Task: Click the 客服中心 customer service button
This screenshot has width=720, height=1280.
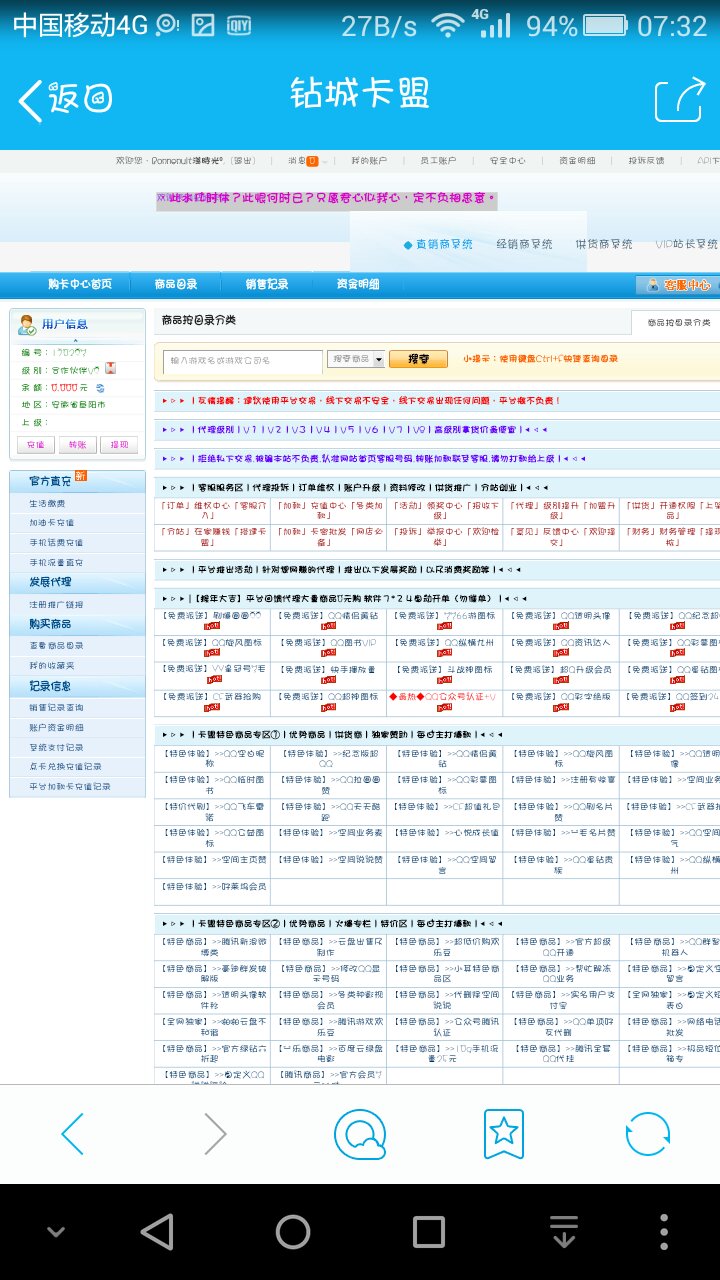Action: click(678, 285)
